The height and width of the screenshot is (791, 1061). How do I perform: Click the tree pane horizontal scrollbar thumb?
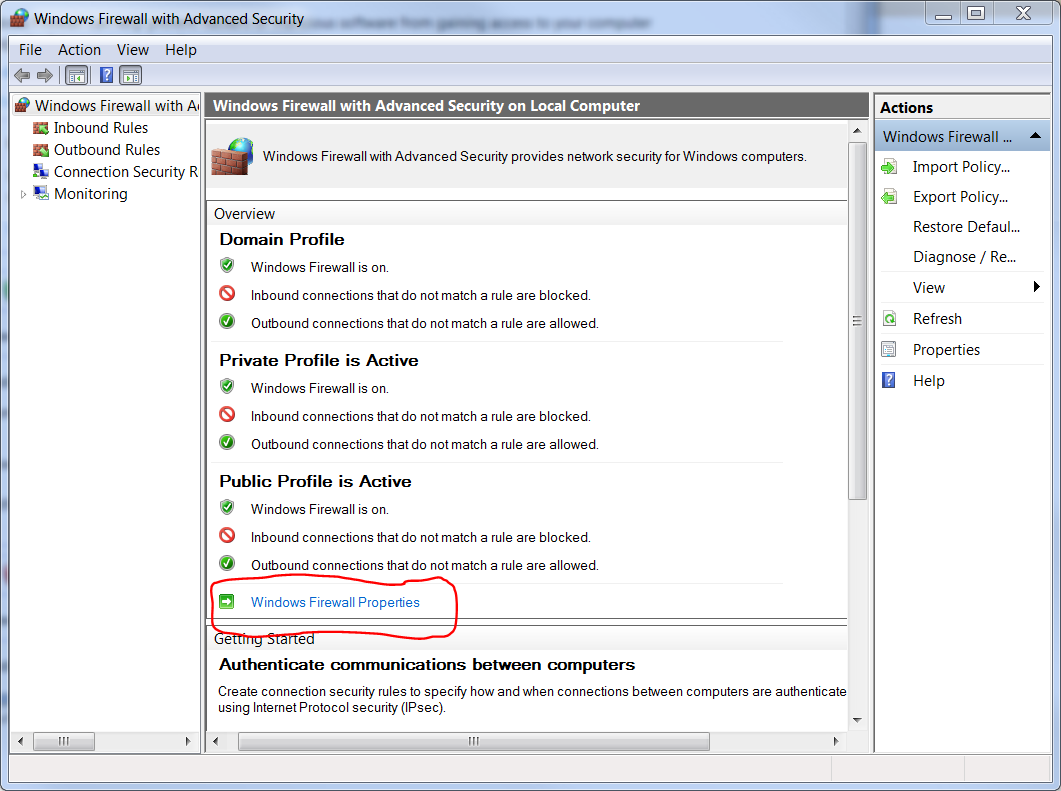tap(64, 741)
